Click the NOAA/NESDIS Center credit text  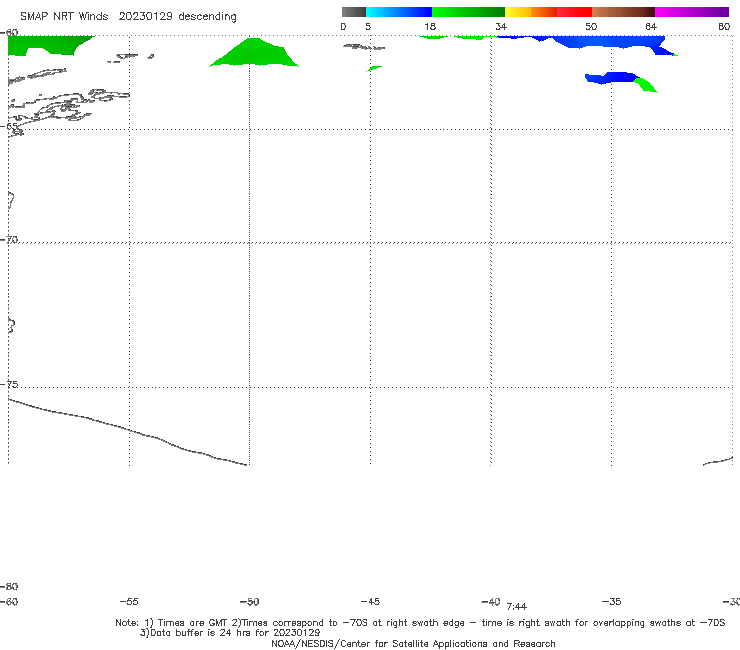click(413, 644)
